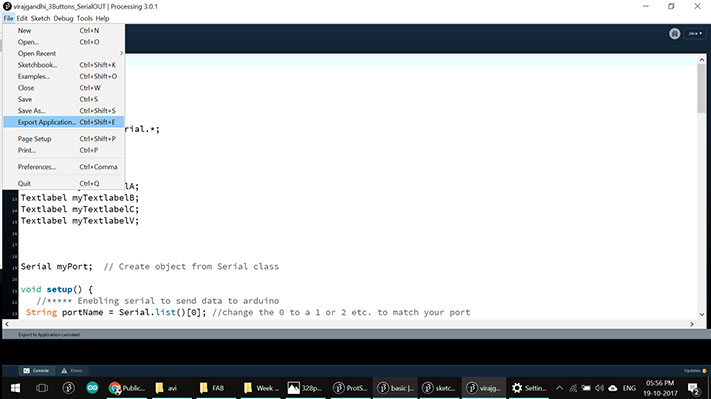Click the volume tray icon
The width and height of the screenshot is (711, 399).
599,388
